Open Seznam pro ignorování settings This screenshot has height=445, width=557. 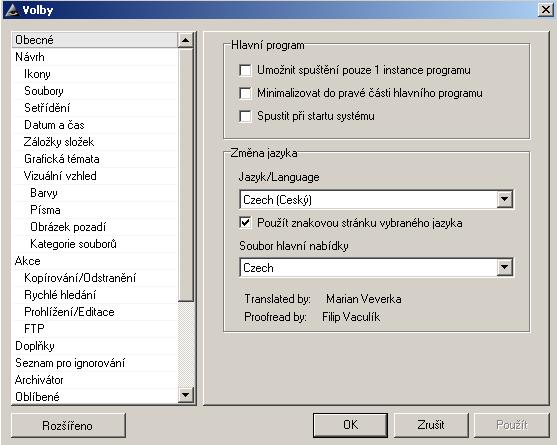(x=94, y=363)
